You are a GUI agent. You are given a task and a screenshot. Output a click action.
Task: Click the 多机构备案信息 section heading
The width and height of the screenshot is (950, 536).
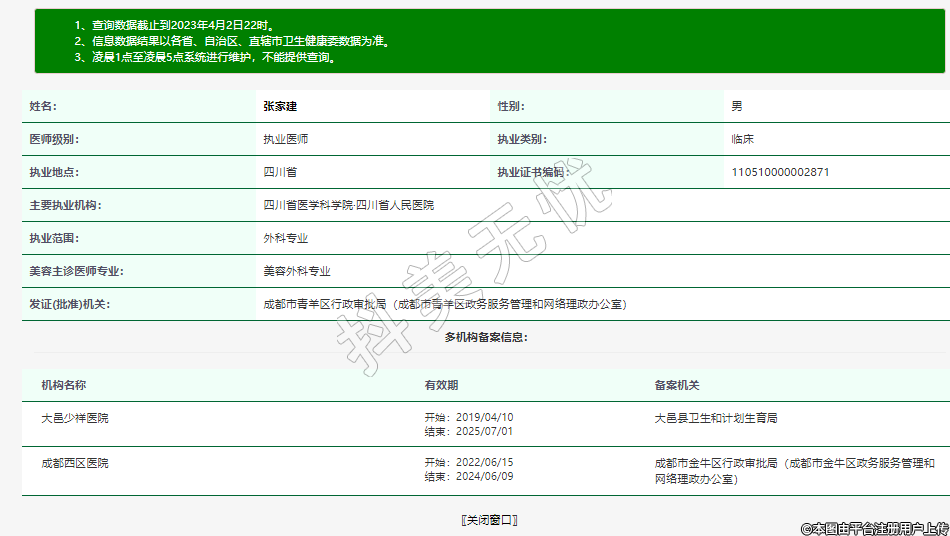[486, 337]
